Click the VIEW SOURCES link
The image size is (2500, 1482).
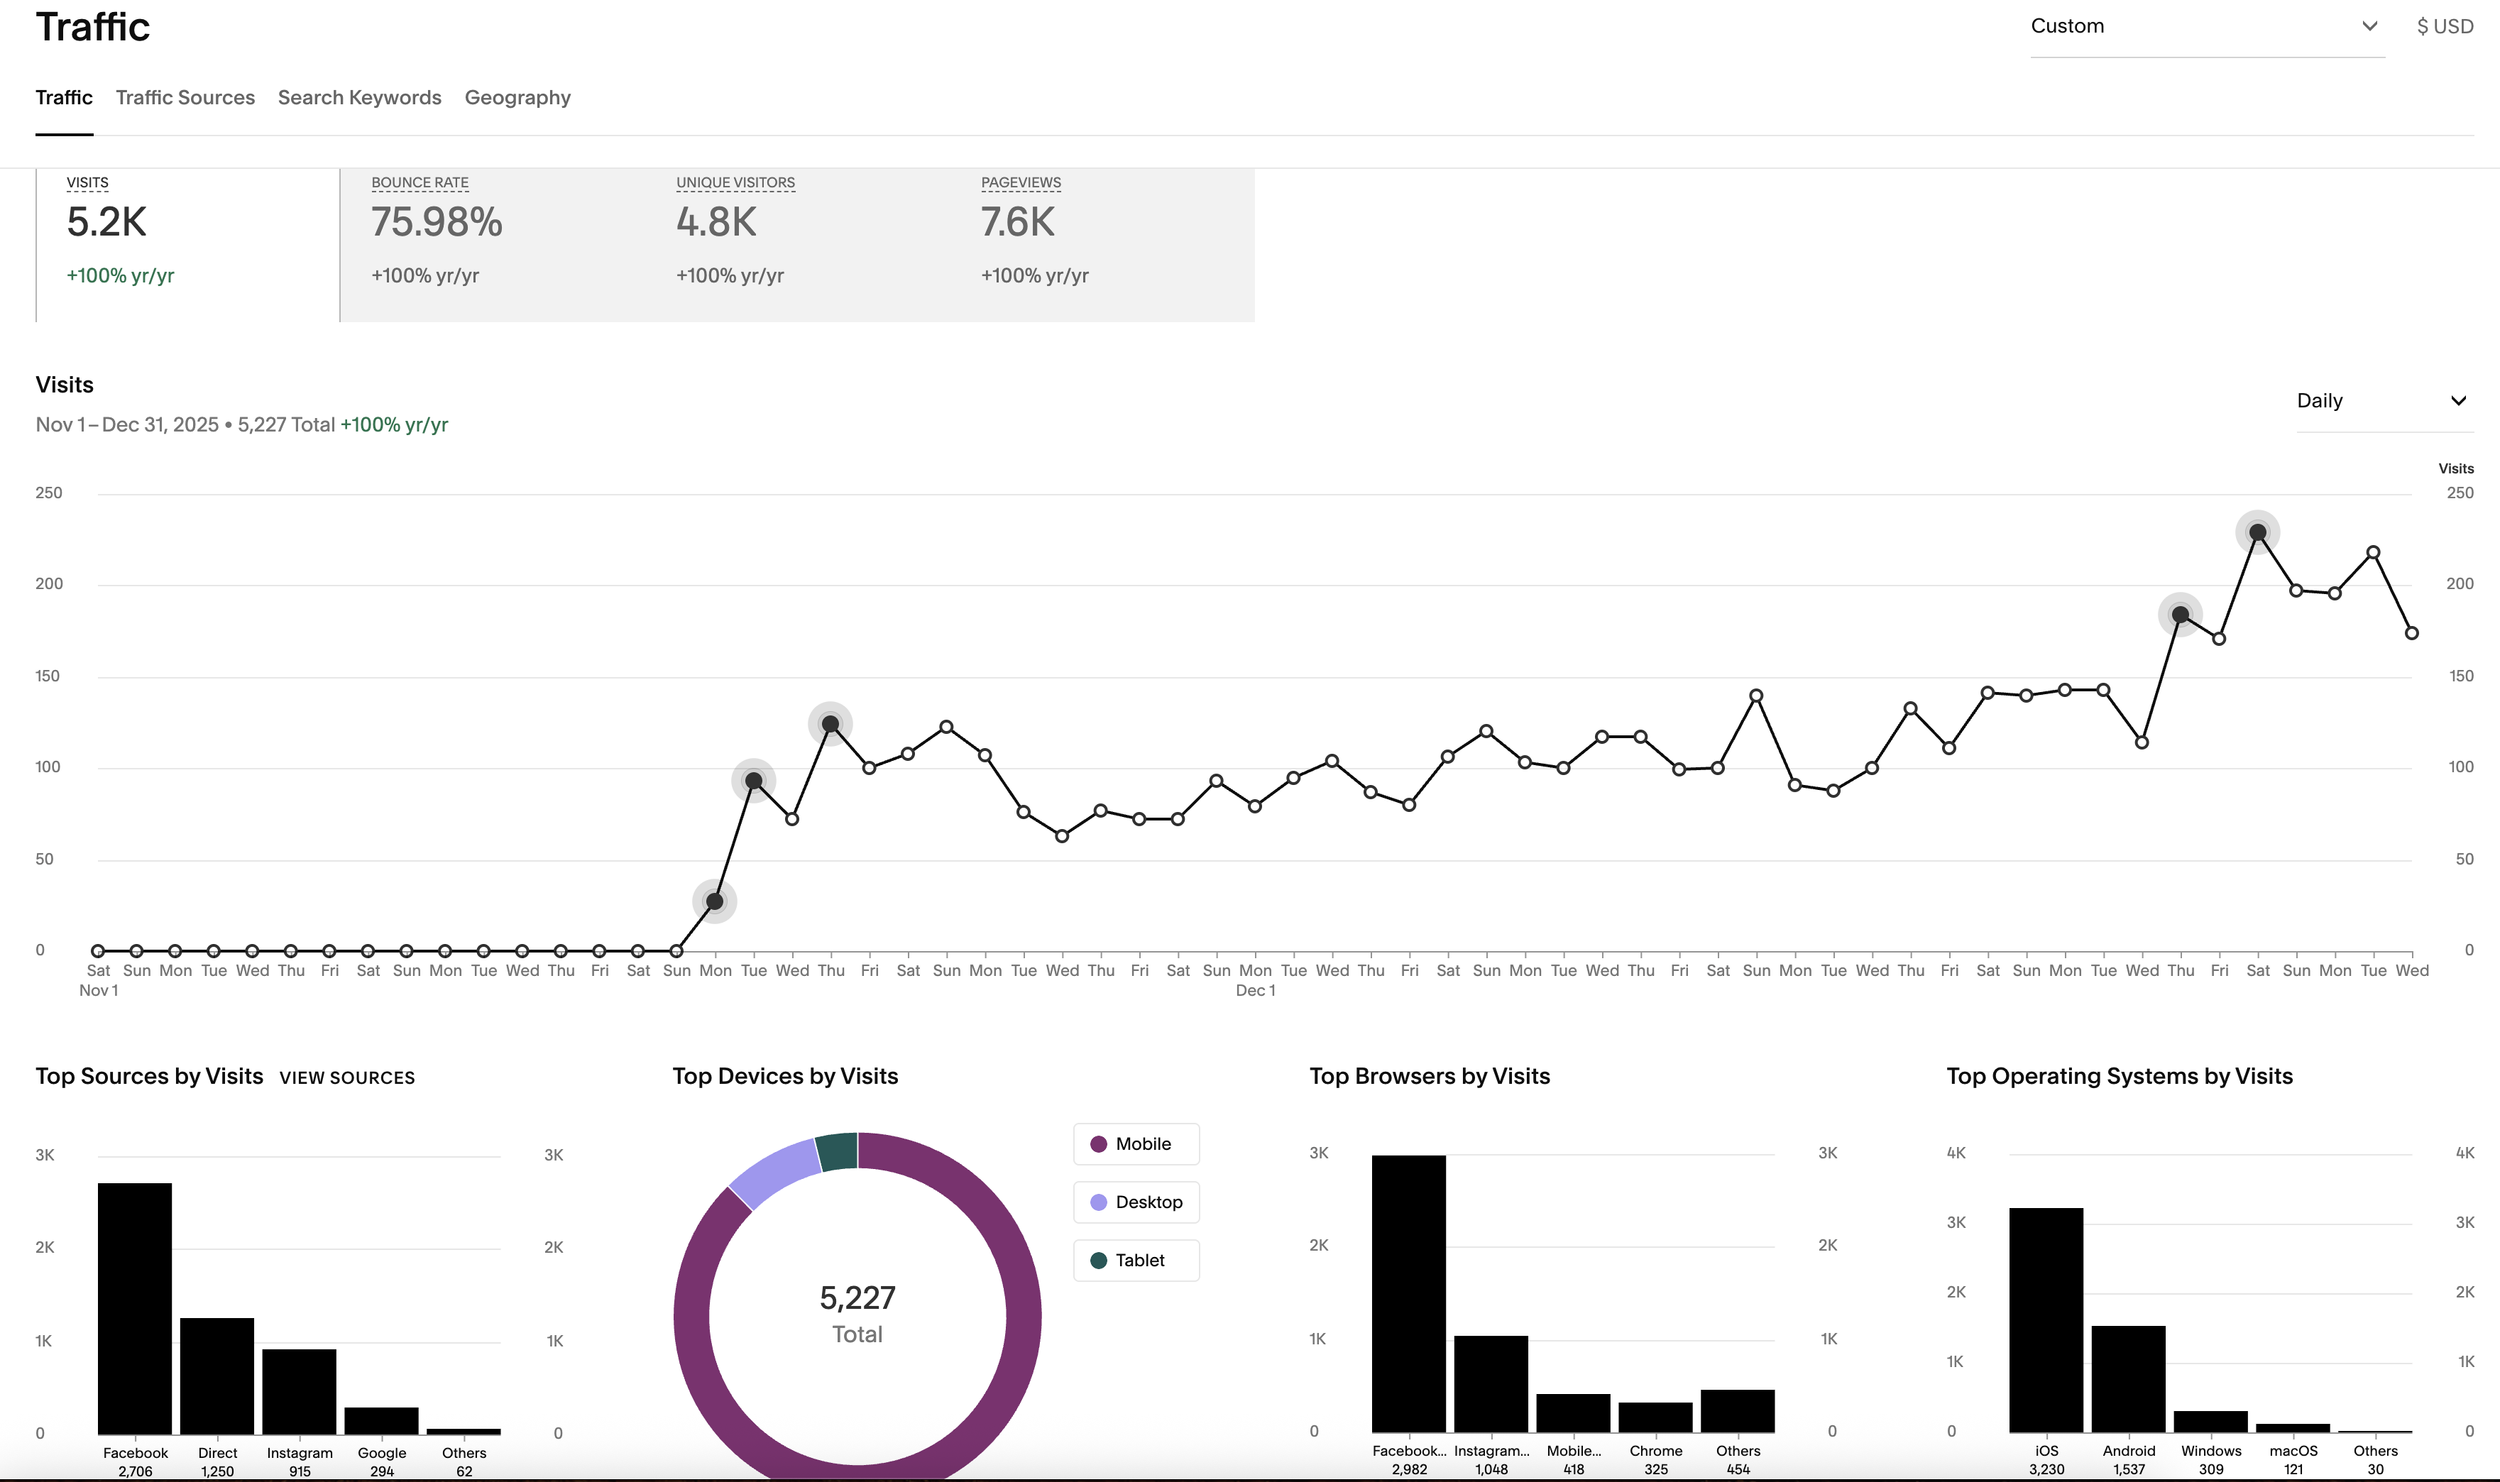[347, 1078]
